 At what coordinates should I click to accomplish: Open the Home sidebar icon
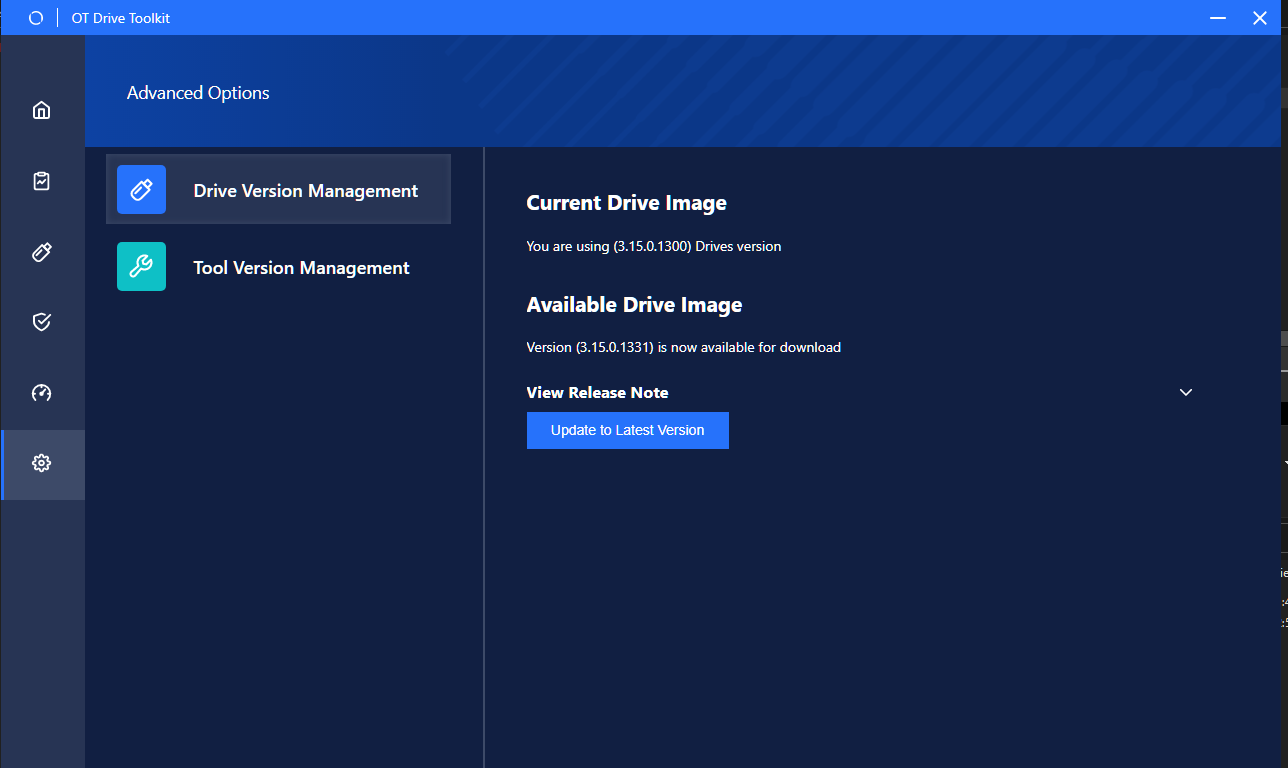coord(41,110)
